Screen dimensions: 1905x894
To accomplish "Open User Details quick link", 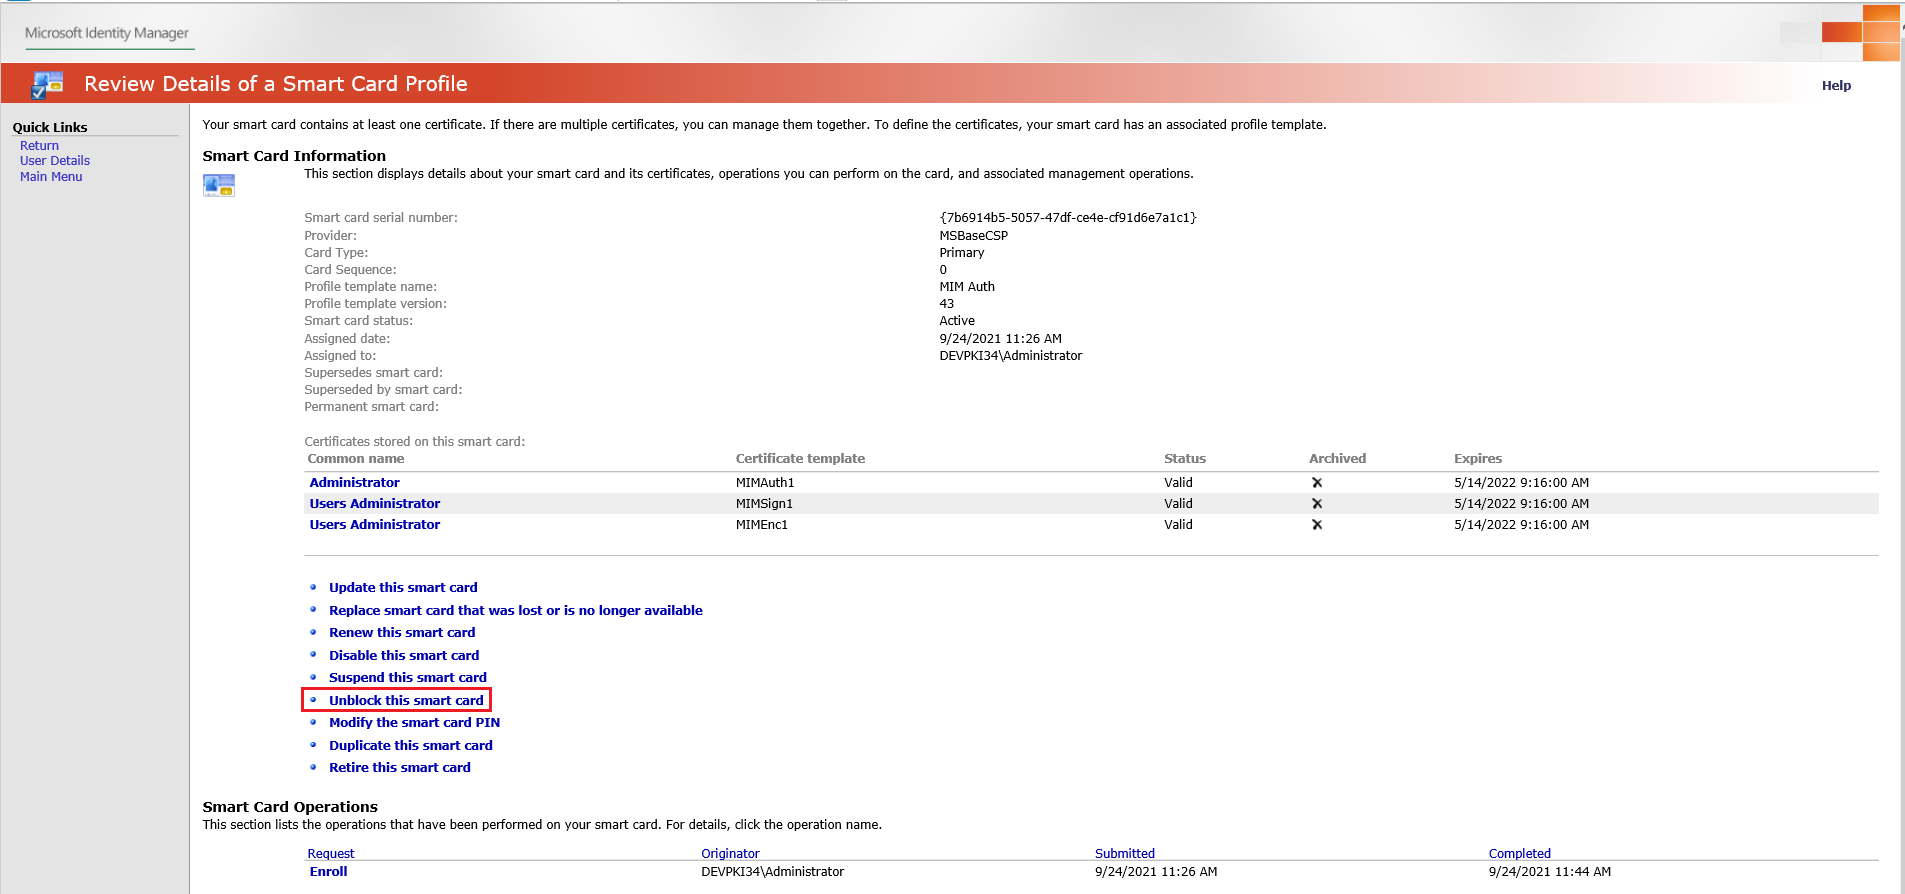I will tap(55, 161).
